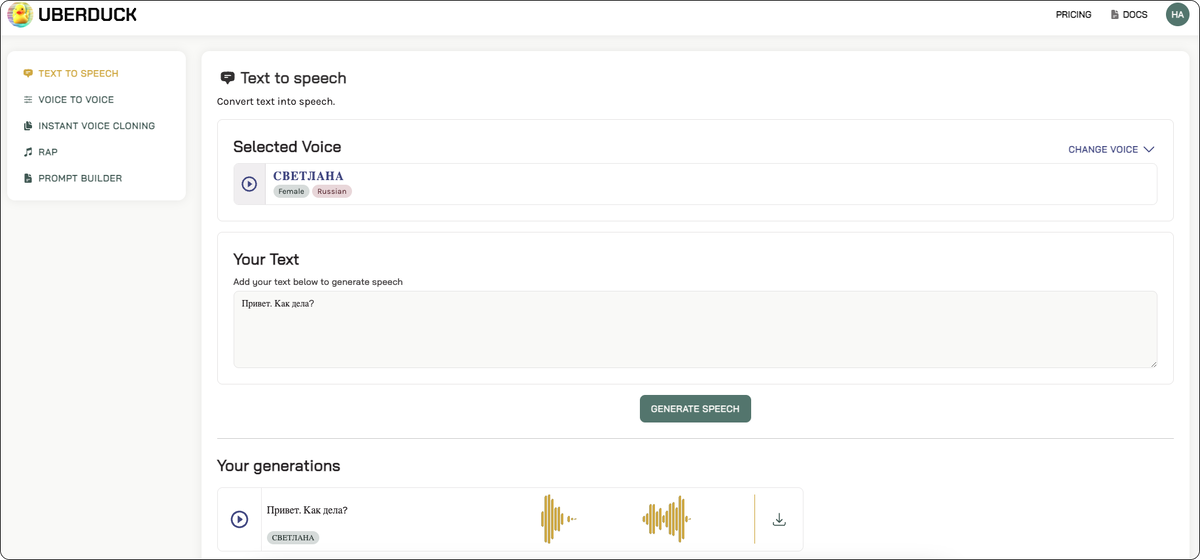Viewport: 1200px width, 560px height.
Task: Click 'Convert text into speech.' subtitle
Action: click(x=276, y=101)
